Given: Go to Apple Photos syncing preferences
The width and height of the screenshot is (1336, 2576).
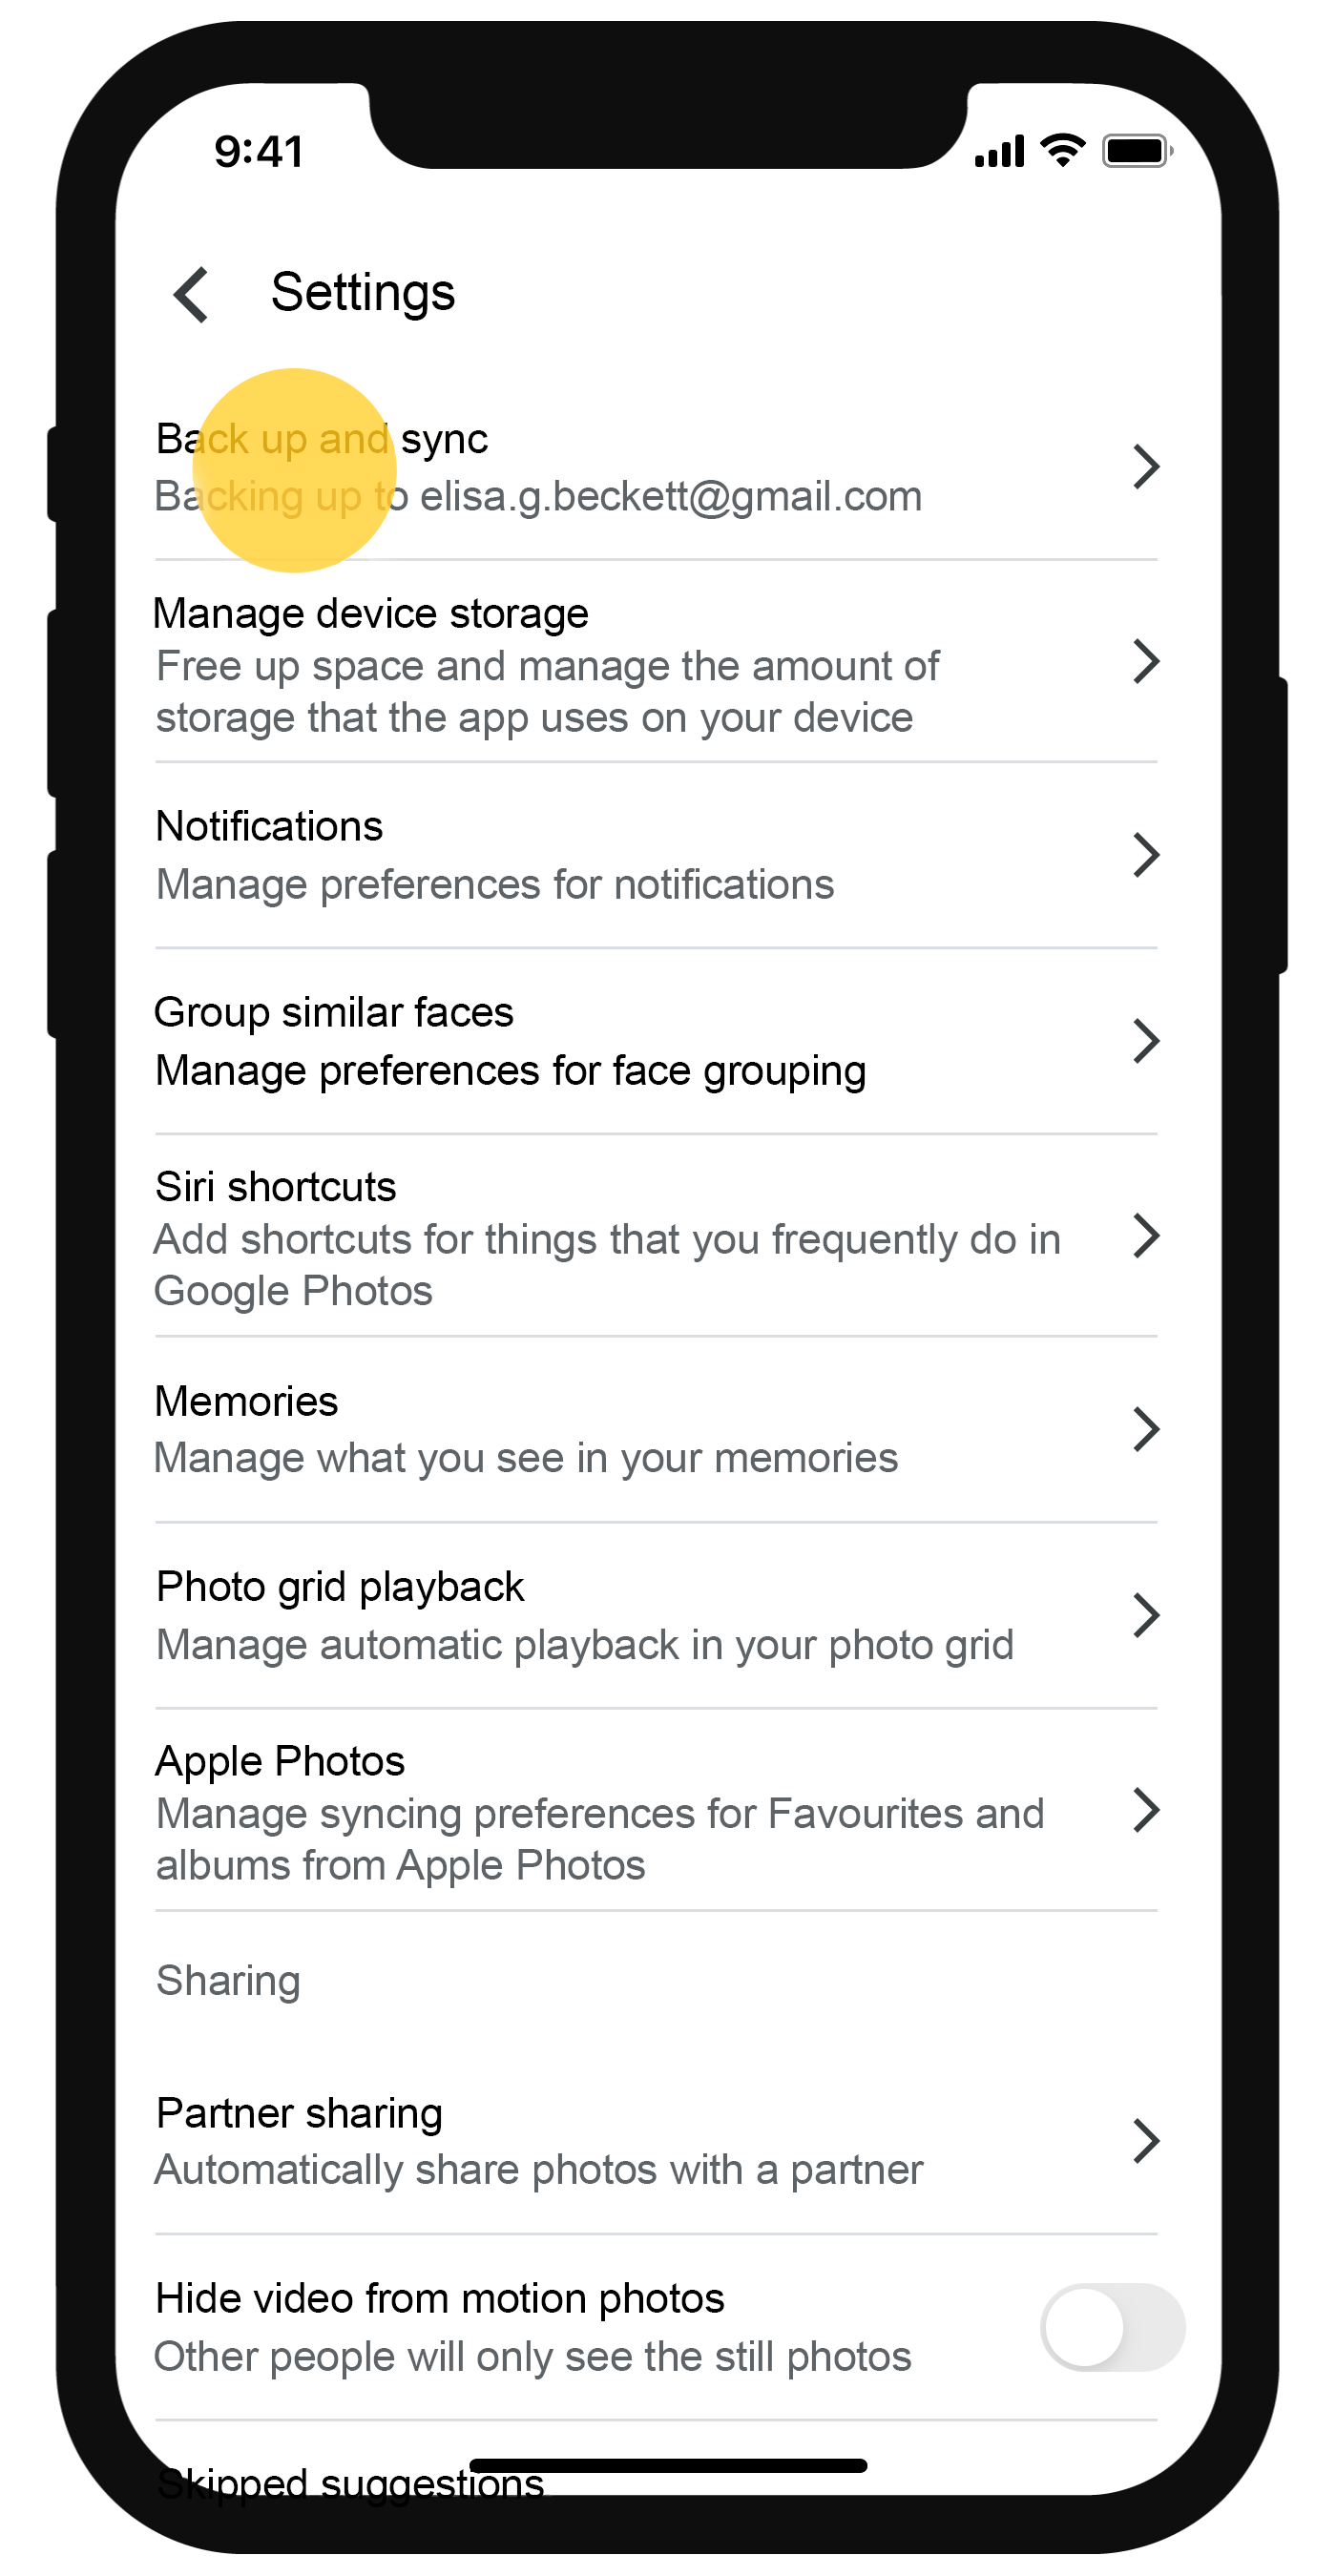Looking at the screenshot, I should pos(600,1811).
